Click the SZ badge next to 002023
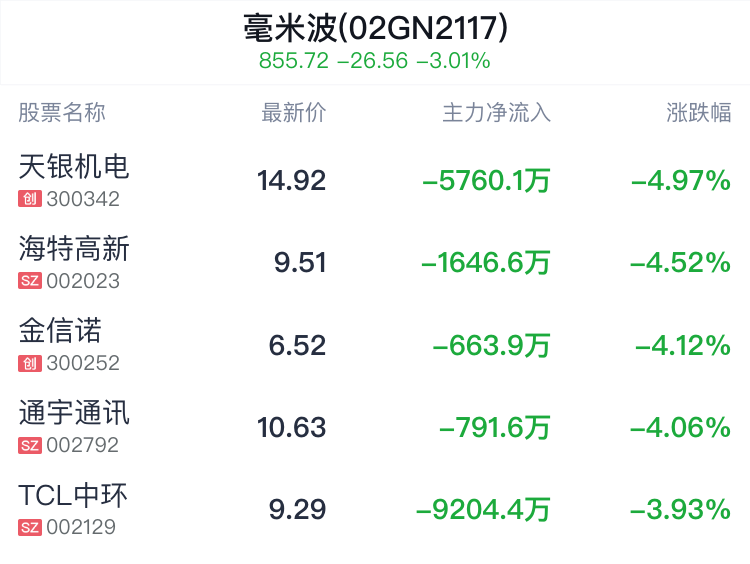This screenshot has width=750, height=564. tap(30, 281)
